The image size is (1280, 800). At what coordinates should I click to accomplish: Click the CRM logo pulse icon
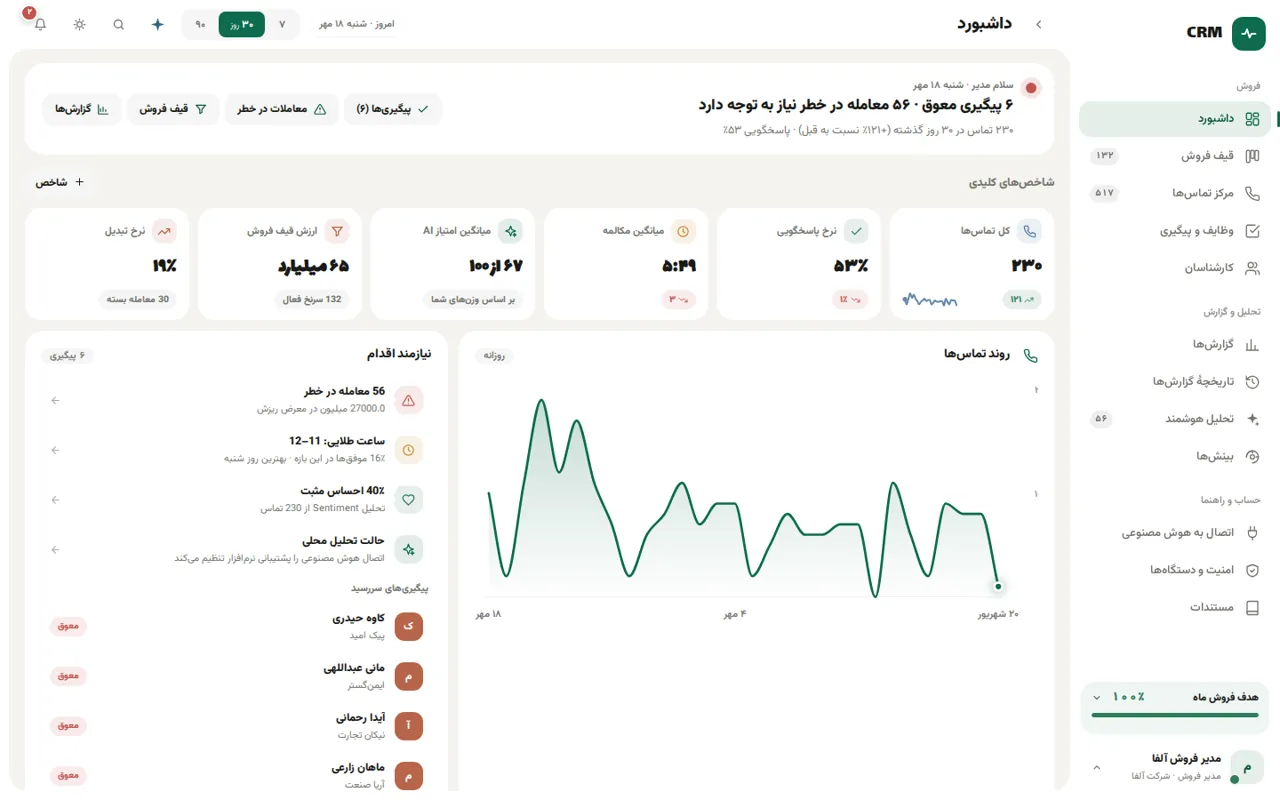click(x=1248, y=33)
